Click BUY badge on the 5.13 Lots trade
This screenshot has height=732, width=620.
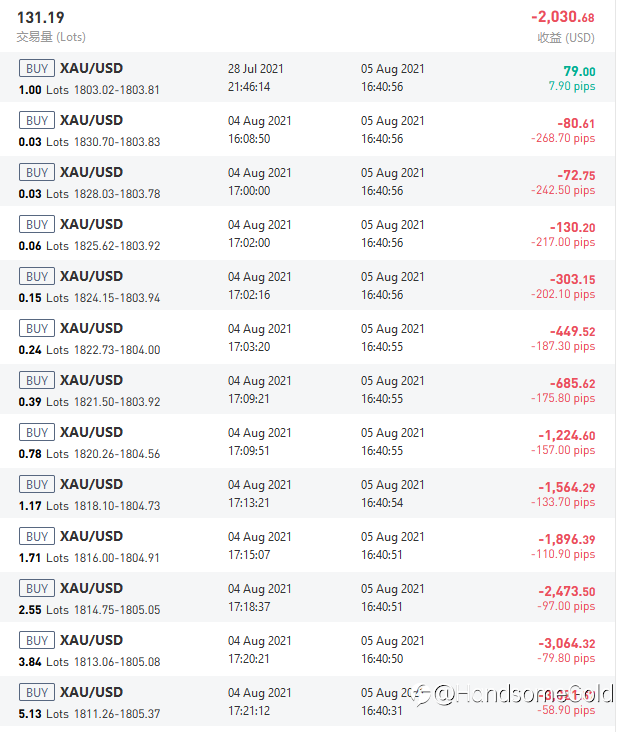(x=37, y=692)
